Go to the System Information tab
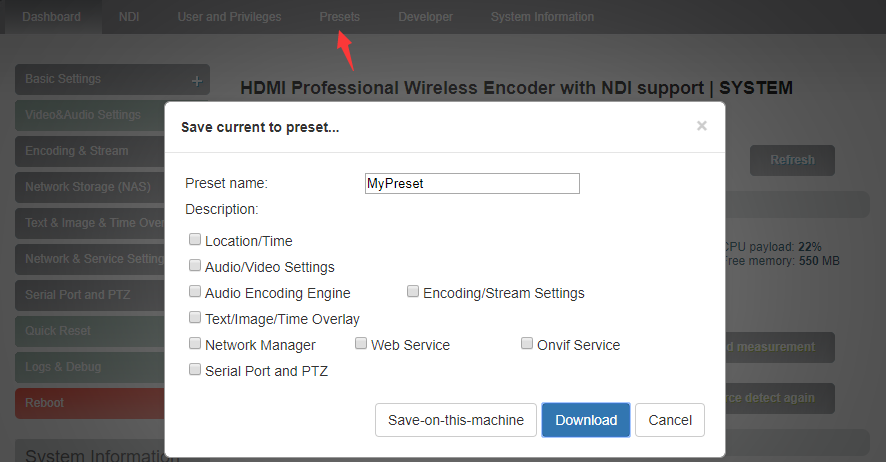886x462 pixels. pos(542,17)
